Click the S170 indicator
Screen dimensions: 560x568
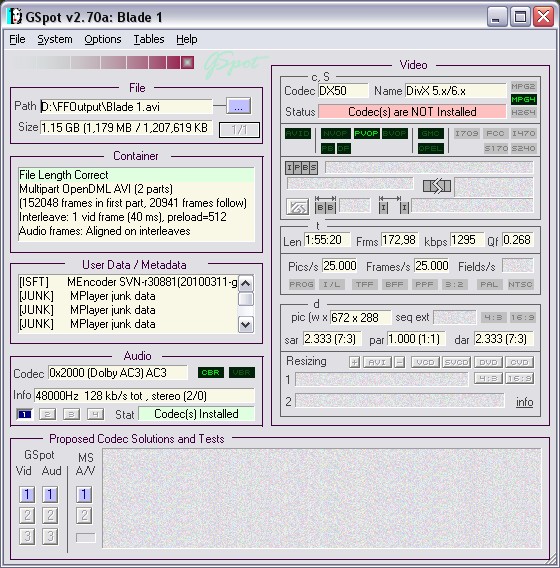pyautogui.click(x=496, y=148)
